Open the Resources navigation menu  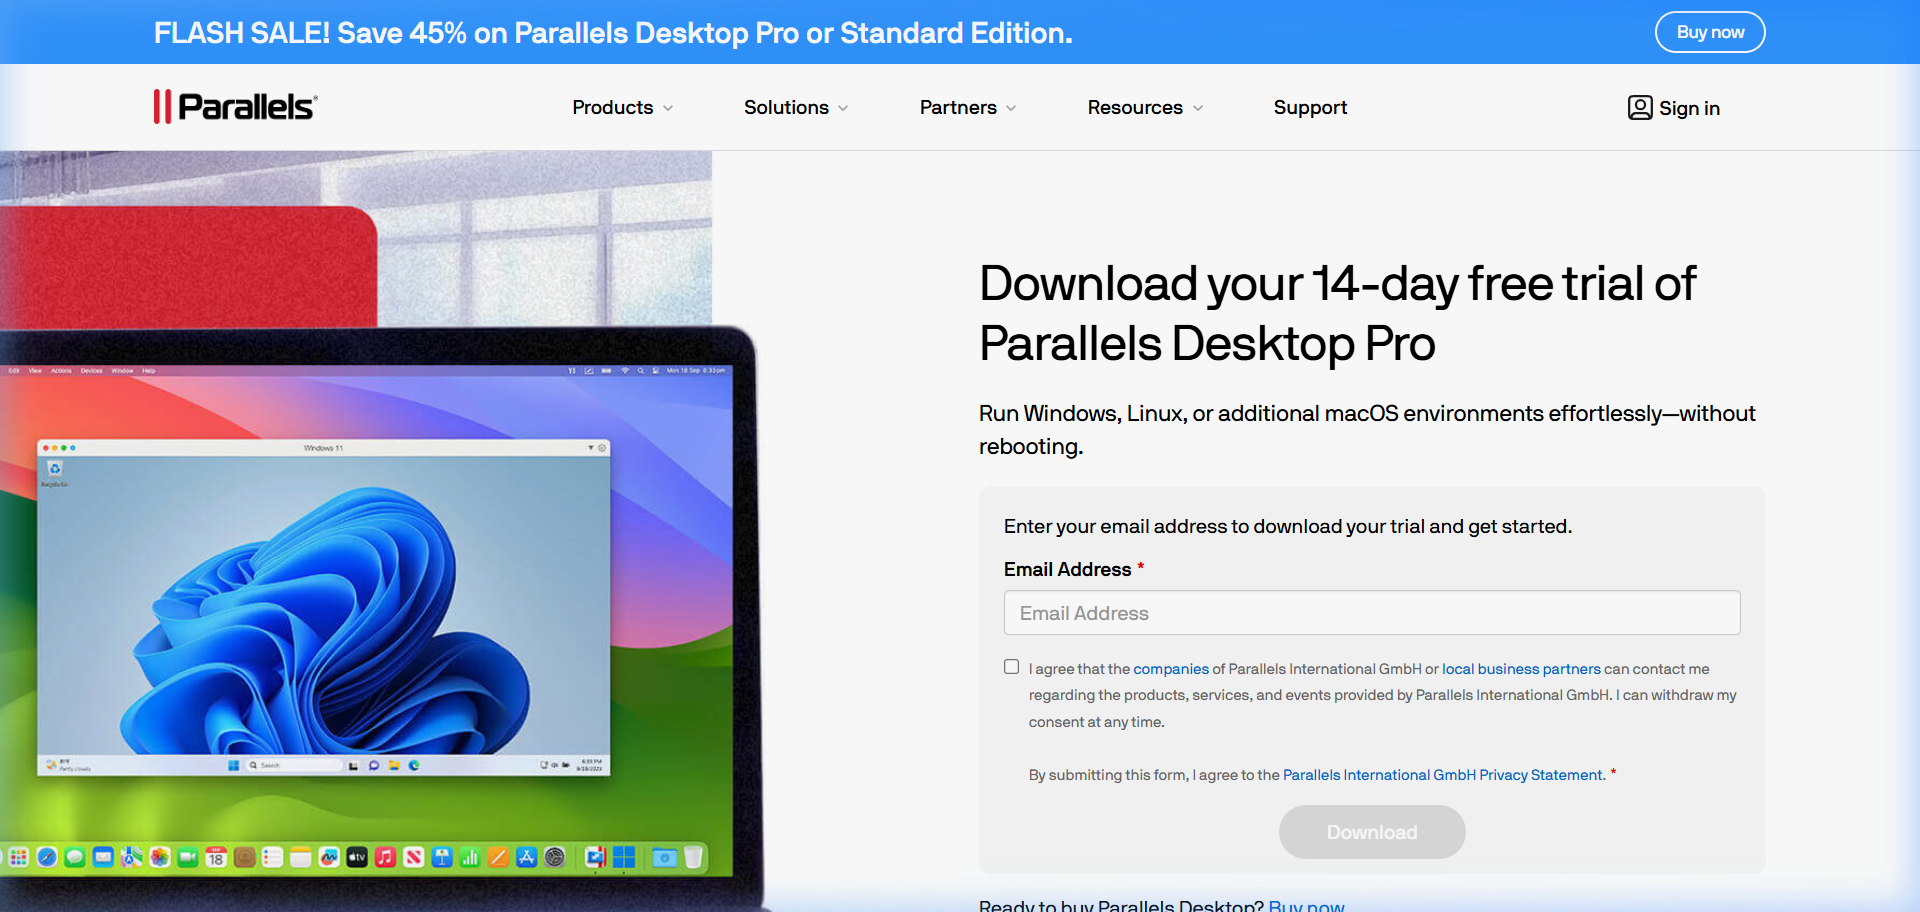pyautogui.click(x=1145, y=107)
